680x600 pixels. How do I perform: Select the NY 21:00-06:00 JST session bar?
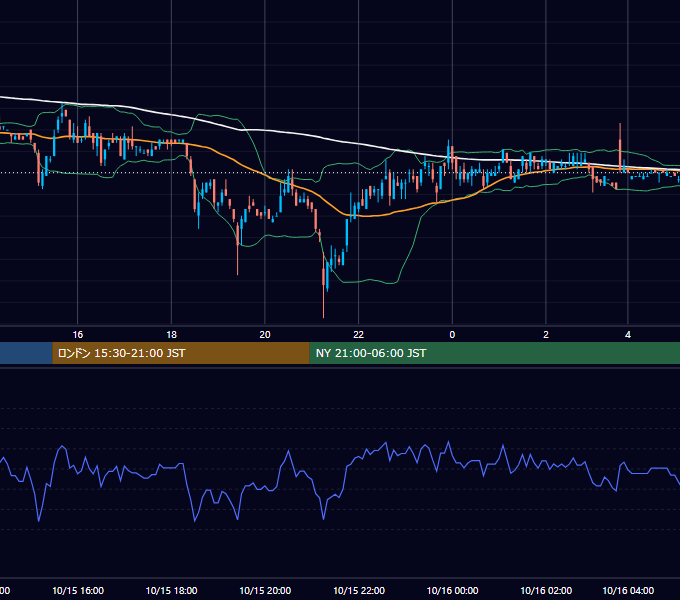coord(495,353)
